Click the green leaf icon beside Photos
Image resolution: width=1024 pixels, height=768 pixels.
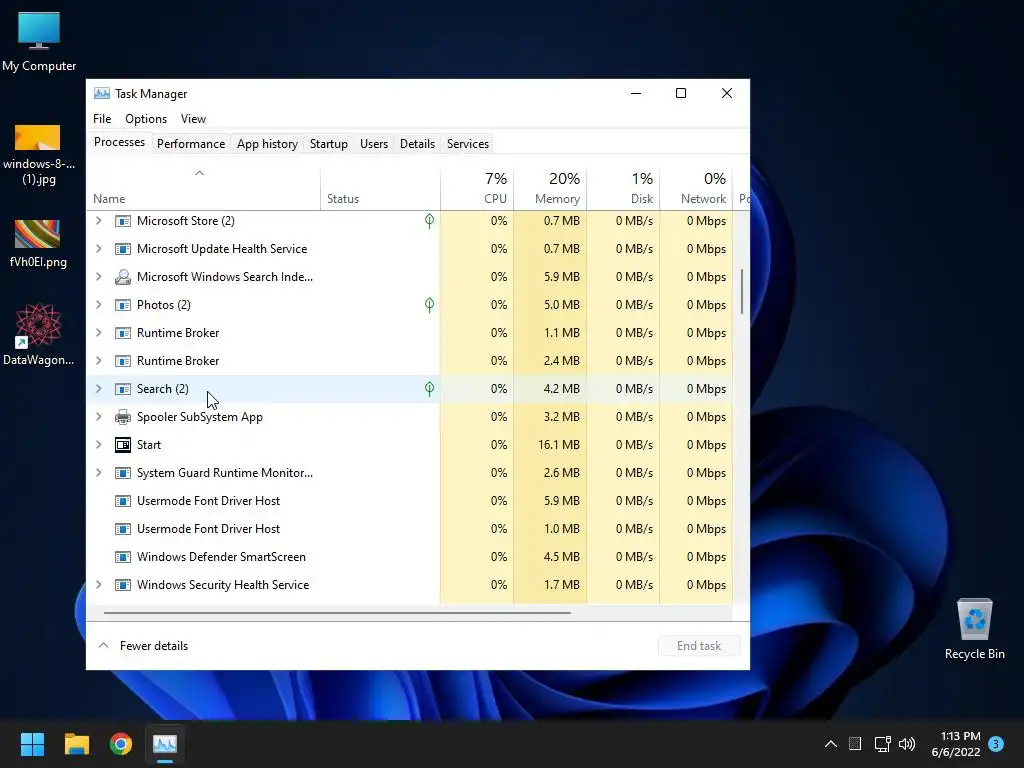(429, 305)
